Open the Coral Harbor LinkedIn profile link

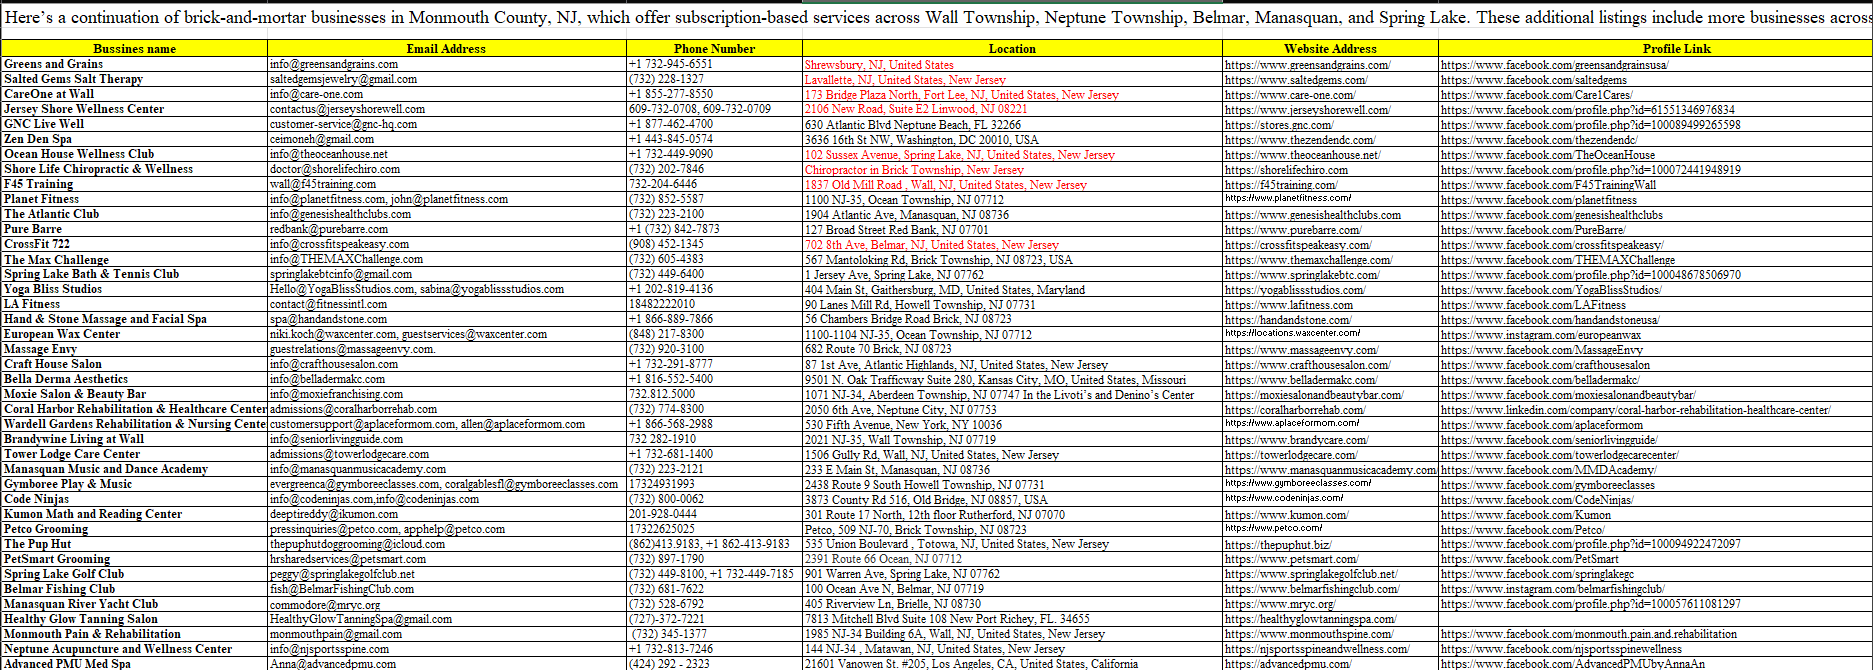click(x=1636, y=410)
